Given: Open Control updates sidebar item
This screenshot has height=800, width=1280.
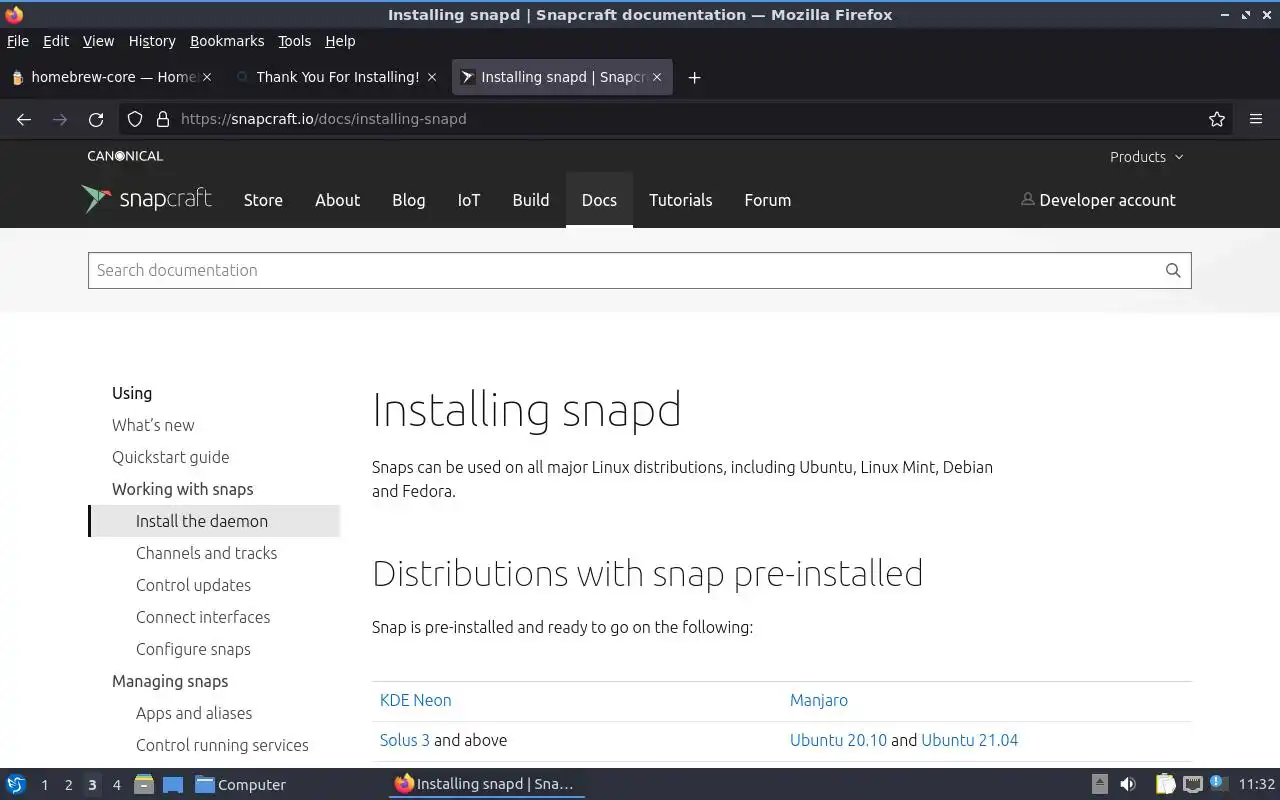Looking at the screenshot, I should tap(193, 585).
